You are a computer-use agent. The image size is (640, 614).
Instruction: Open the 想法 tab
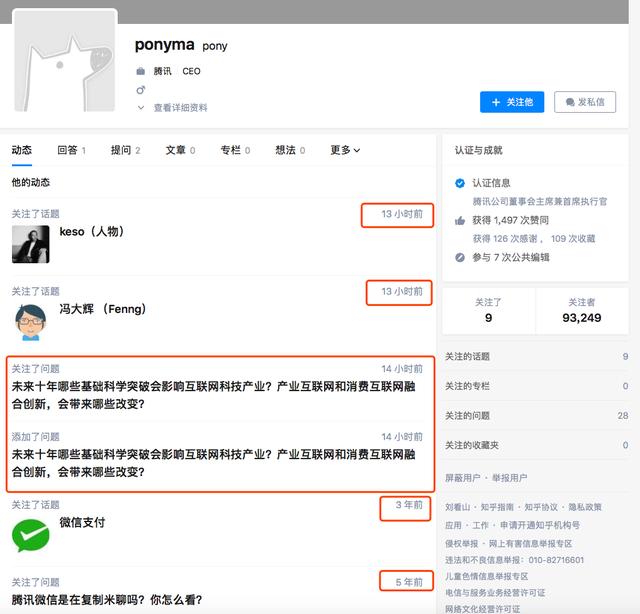tap(290, 150)
